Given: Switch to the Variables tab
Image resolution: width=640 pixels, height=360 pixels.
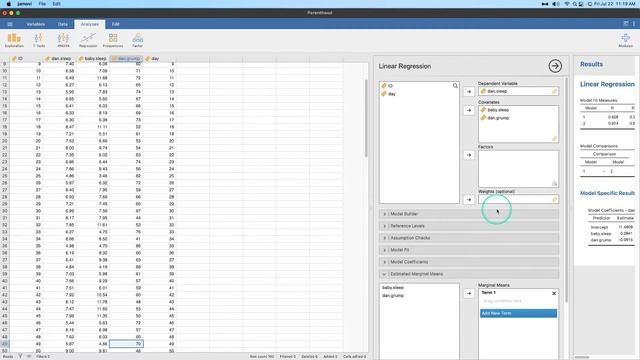Looking at the screenshot, I should 36,24.
